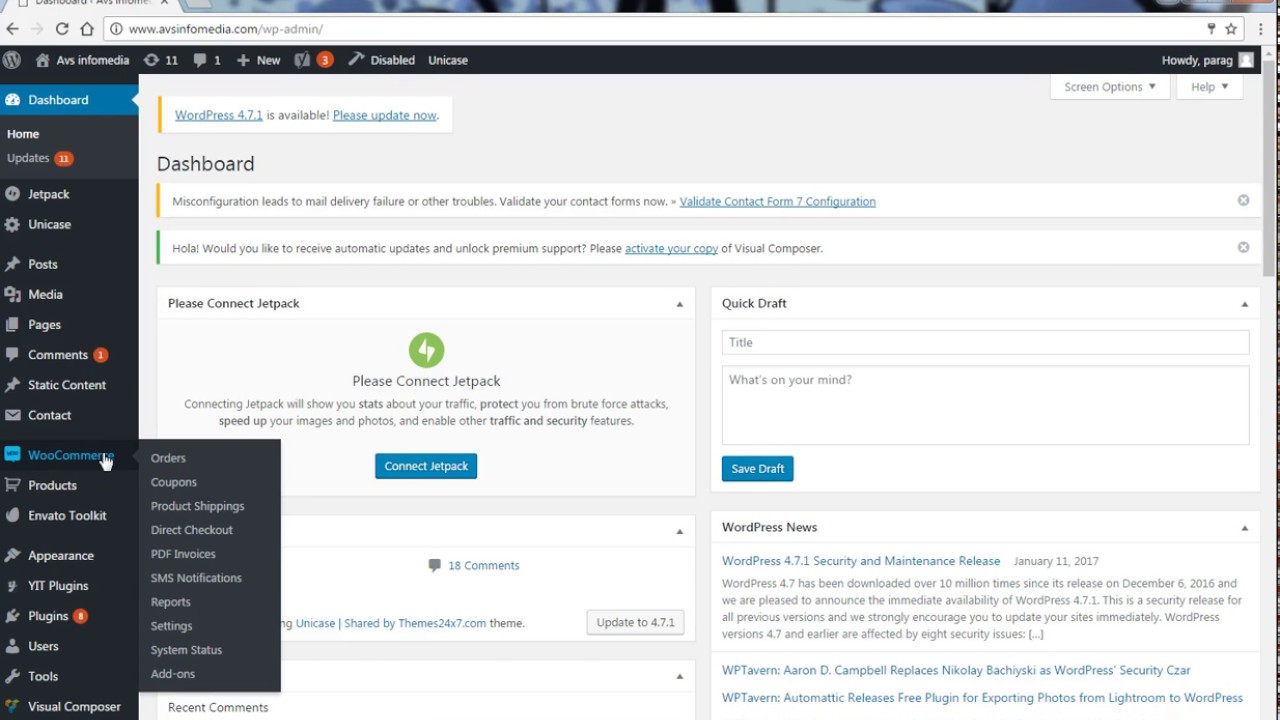Click the browser address bar URL
Screen dimensions: 1280x720
pos(226,29)
